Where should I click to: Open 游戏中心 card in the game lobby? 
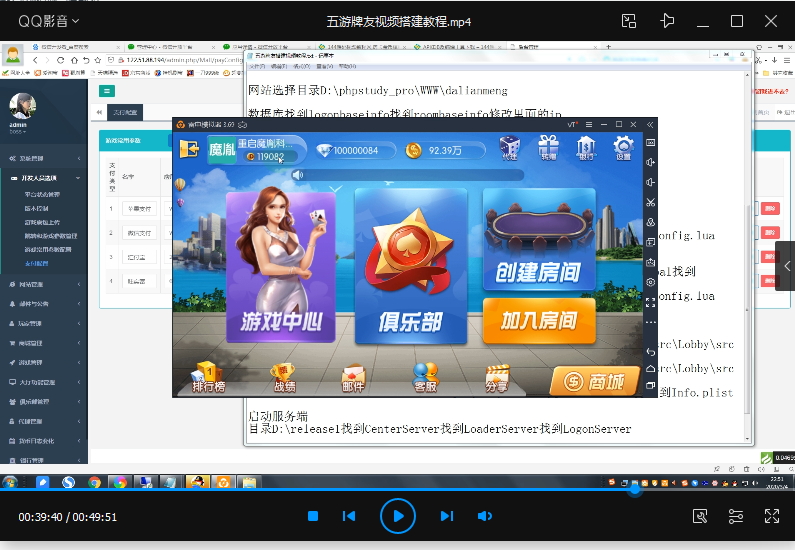[280, 267]
